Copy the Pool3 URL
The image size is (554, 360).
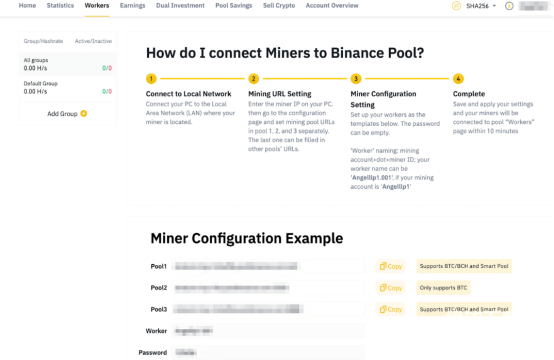[390, 309]
